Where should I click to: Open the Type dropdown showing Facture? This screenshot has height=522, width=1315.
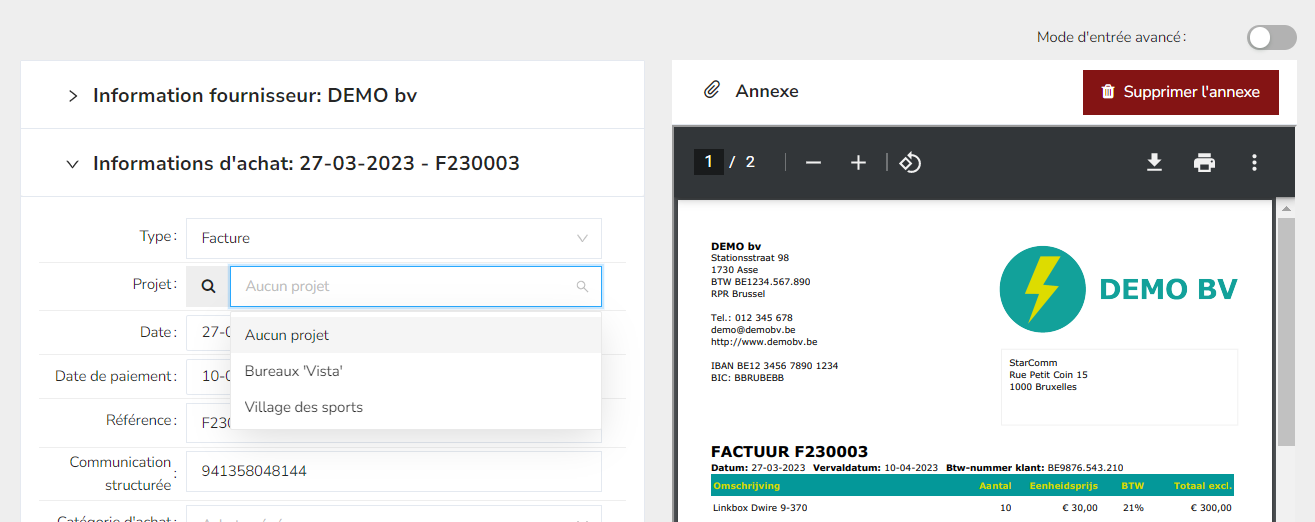[394, 238]
